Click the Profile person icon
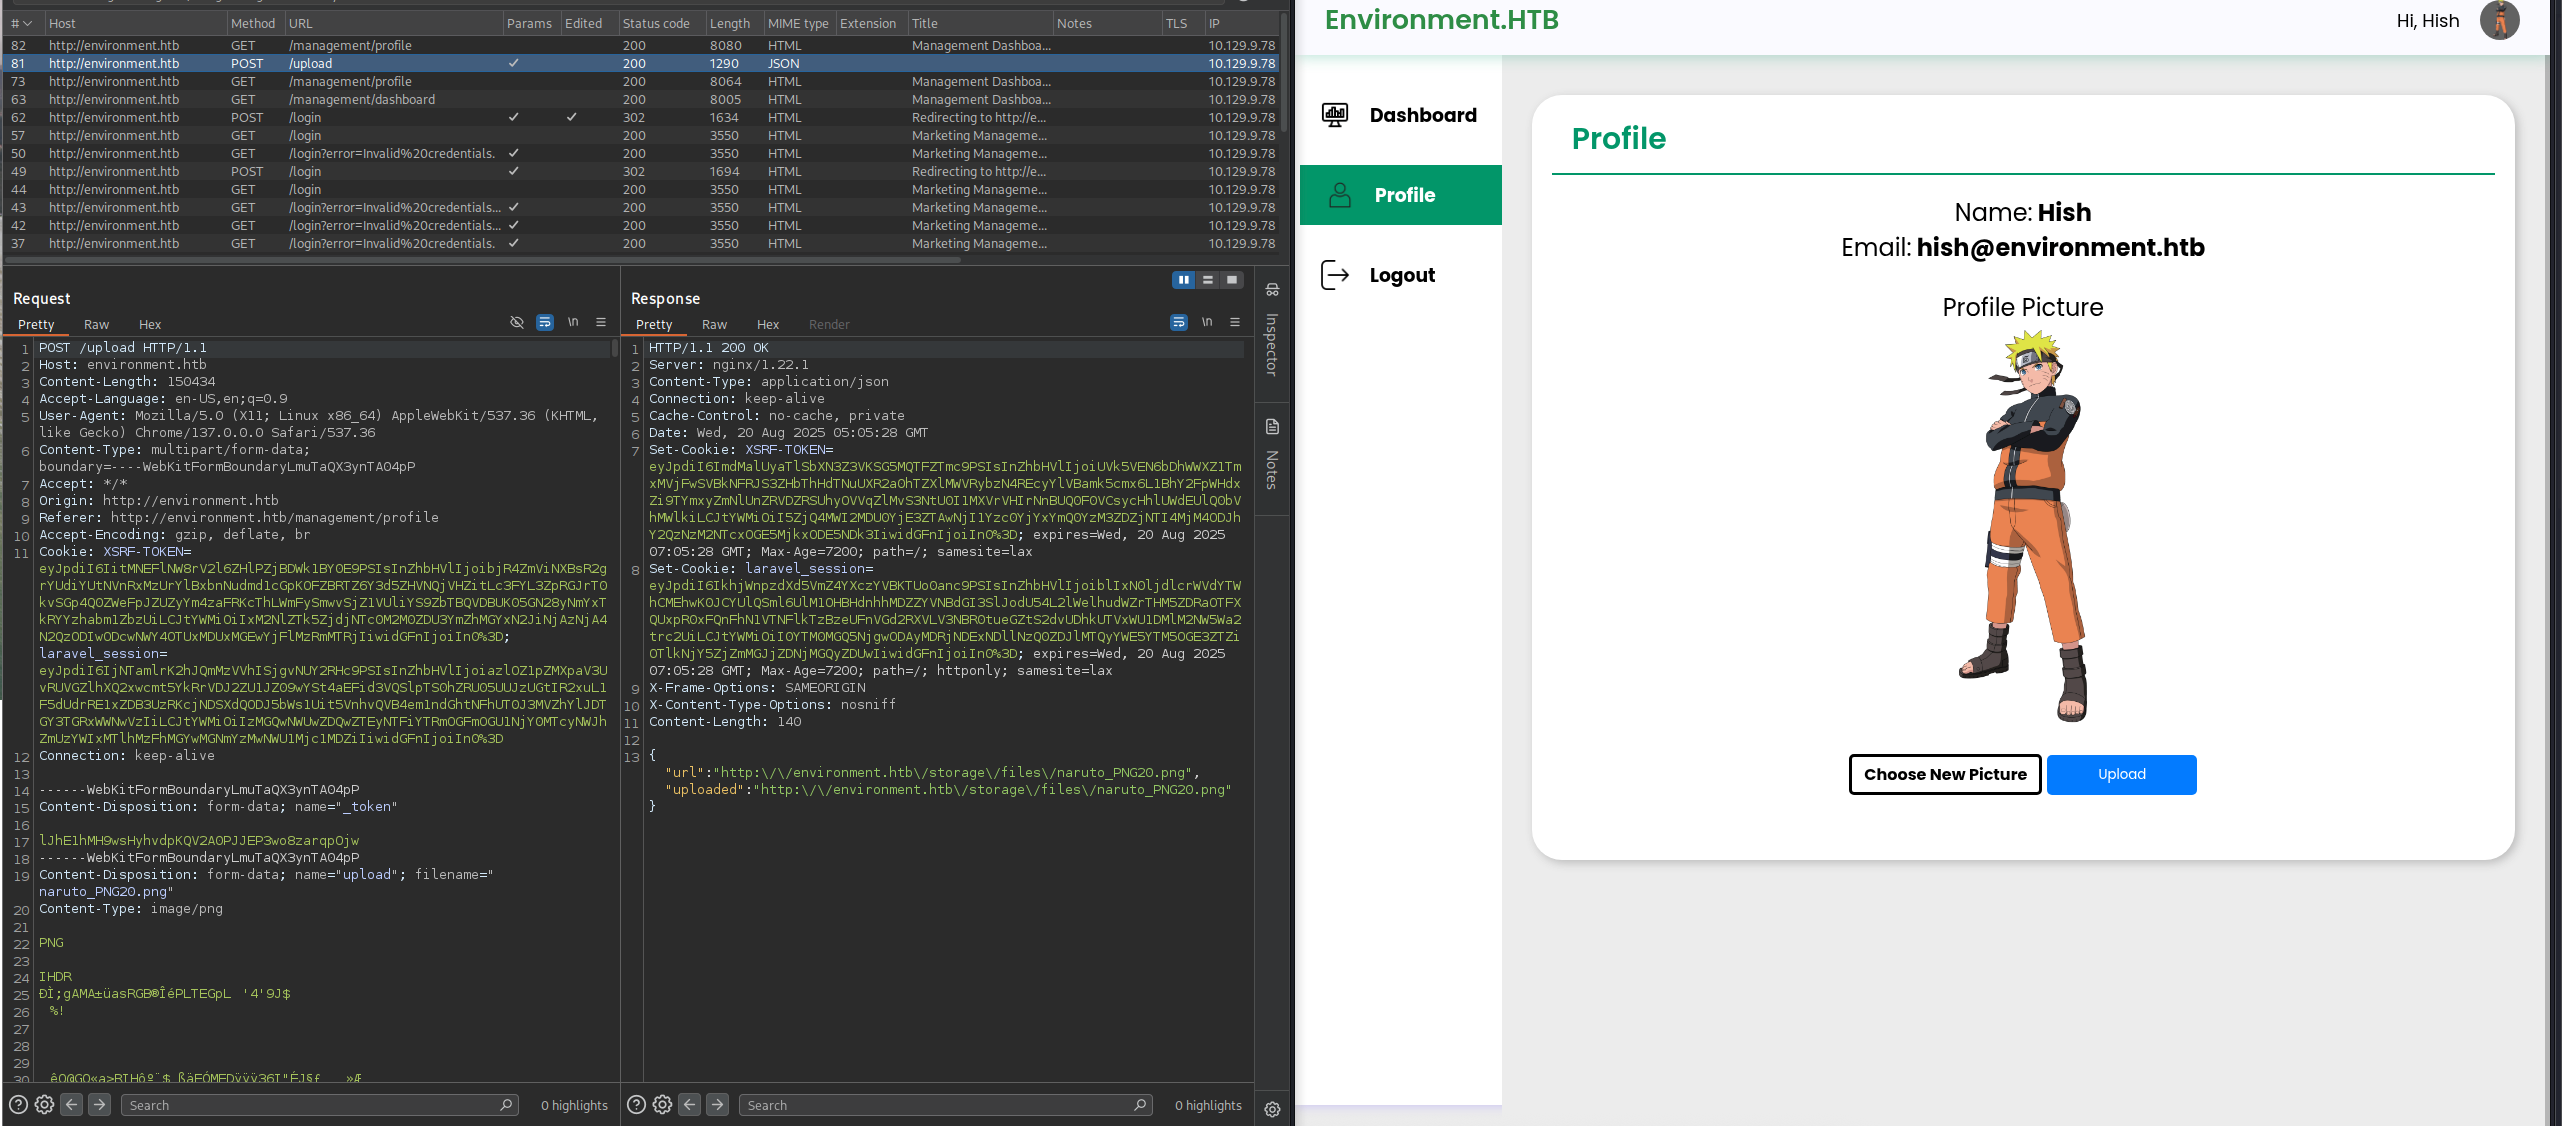This screenshot has width=2562, height=1126. tap(1340, 195)
